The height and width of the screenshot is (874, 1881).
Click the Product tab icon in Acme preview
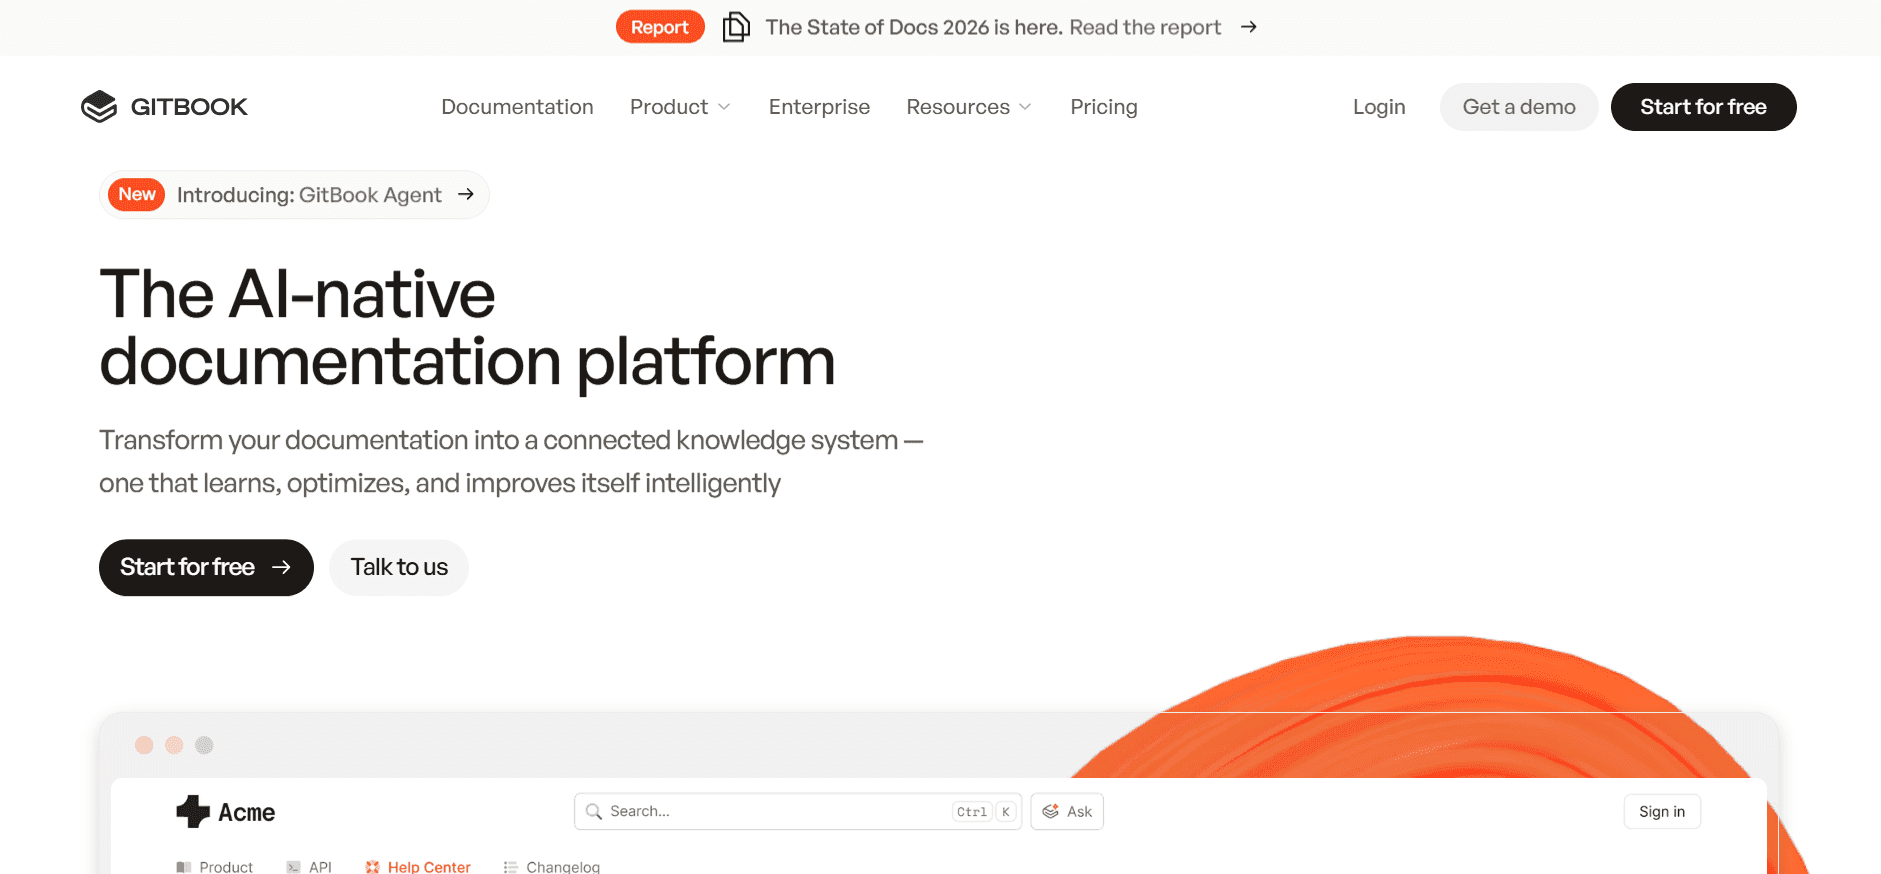[x=183, y=867]
